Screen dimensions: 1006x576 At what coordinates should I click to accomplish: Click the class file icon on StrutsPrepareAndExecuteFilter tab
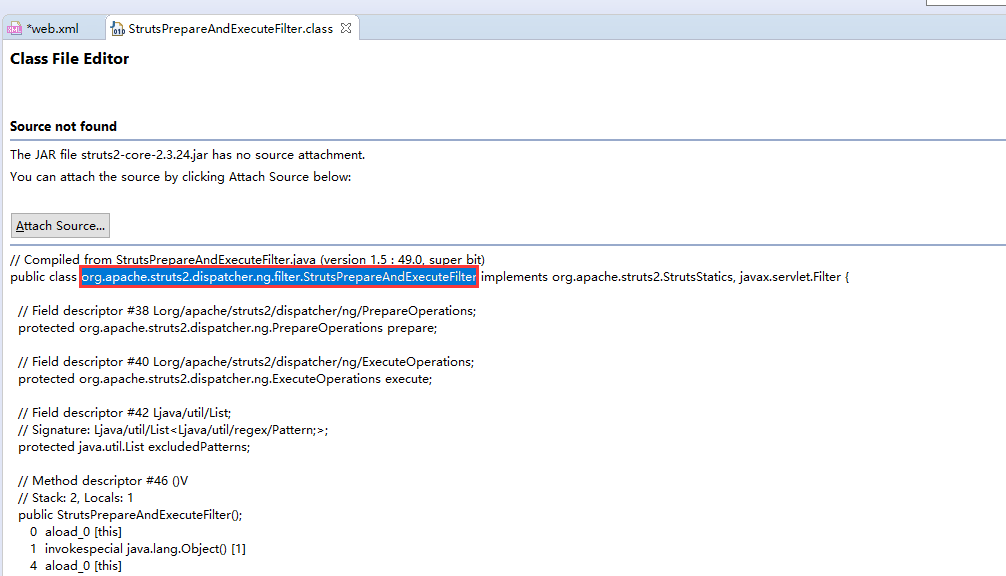coord(117,29)
